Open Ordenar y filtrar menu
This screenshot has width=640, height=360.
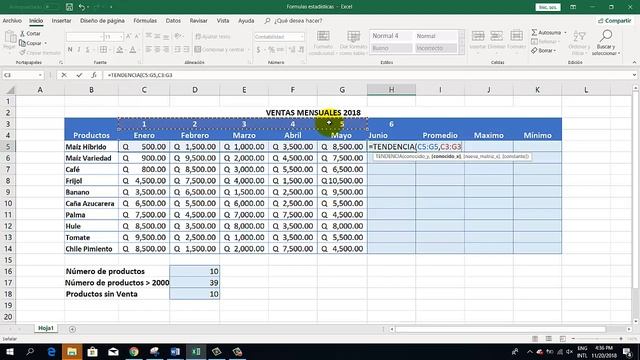coord(579,42)
